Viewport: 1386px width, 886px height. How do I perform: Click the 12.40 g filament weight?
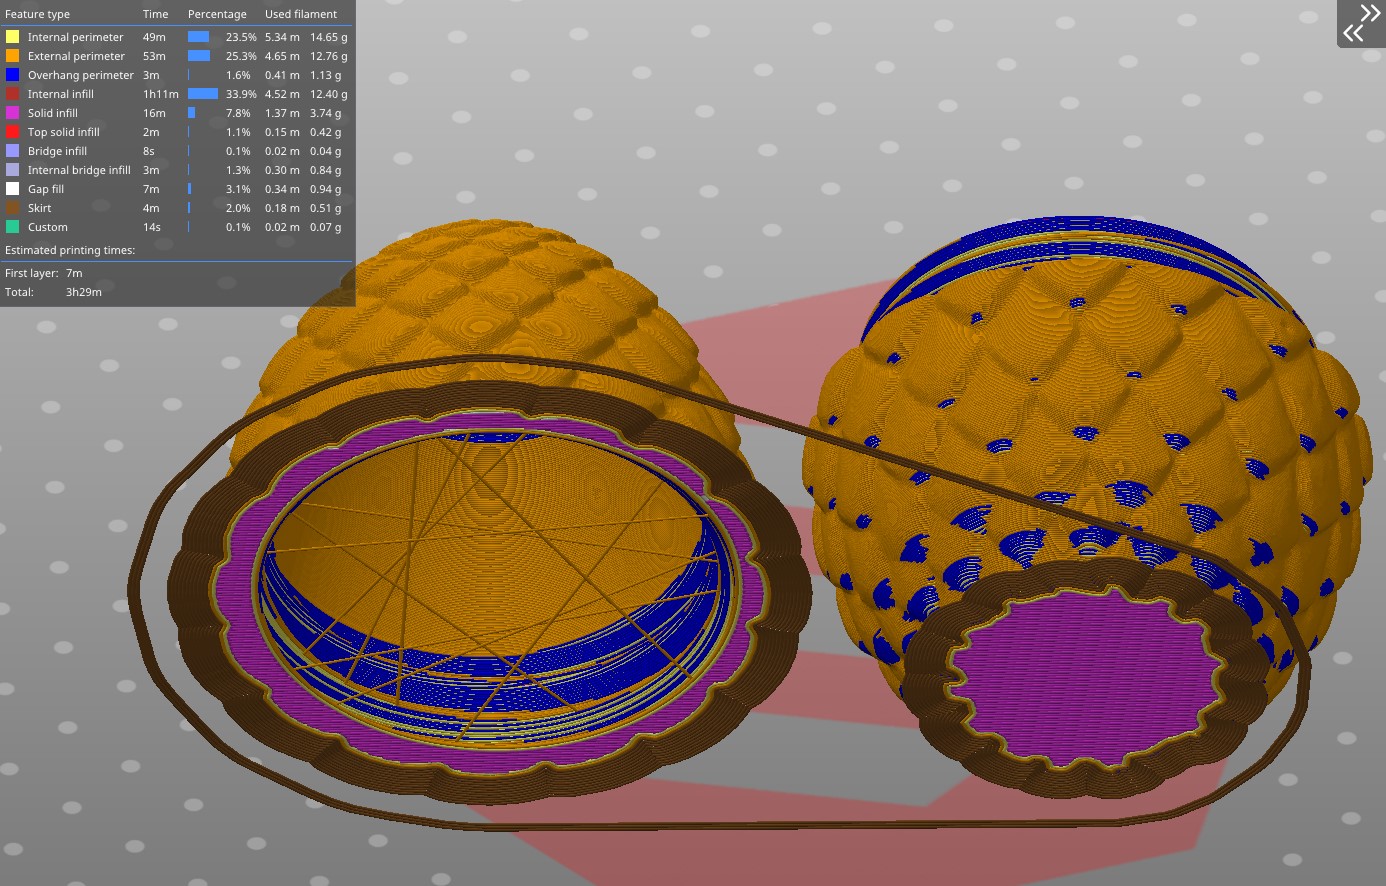click(329, 94)
